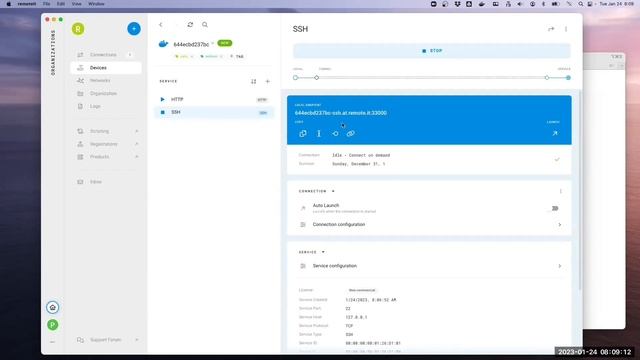The width and height of the screenshot is (640, 360).
Task: Open the dropdown beside device name 644ecbd237bc
Action: click(213, 44)
